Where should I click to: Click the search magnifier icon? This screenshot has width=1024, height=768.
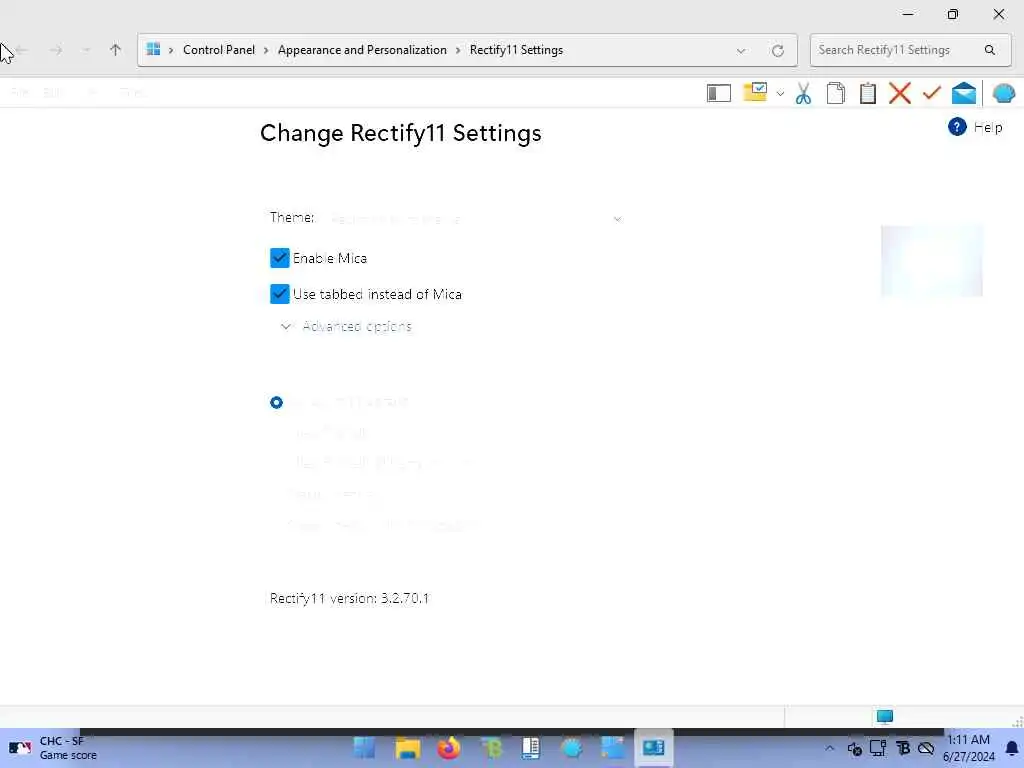(990, 50)
